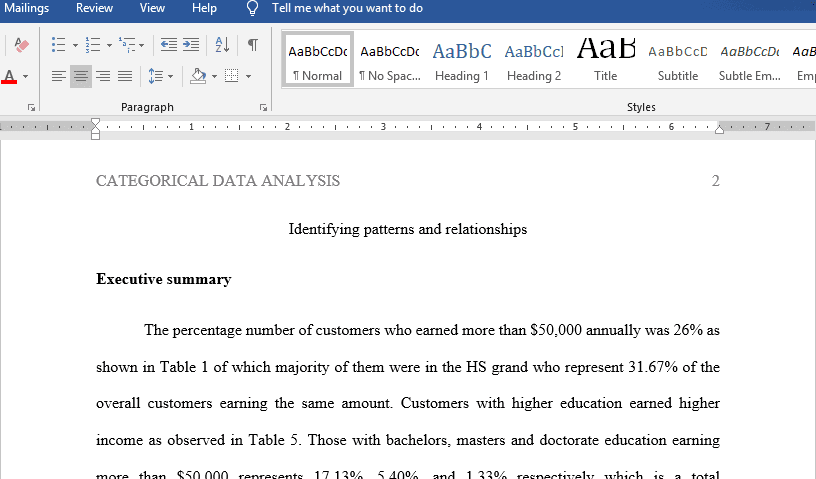Justify paragraph text
Viewport: 816px width, 479px height.
(x=125, y=77)
